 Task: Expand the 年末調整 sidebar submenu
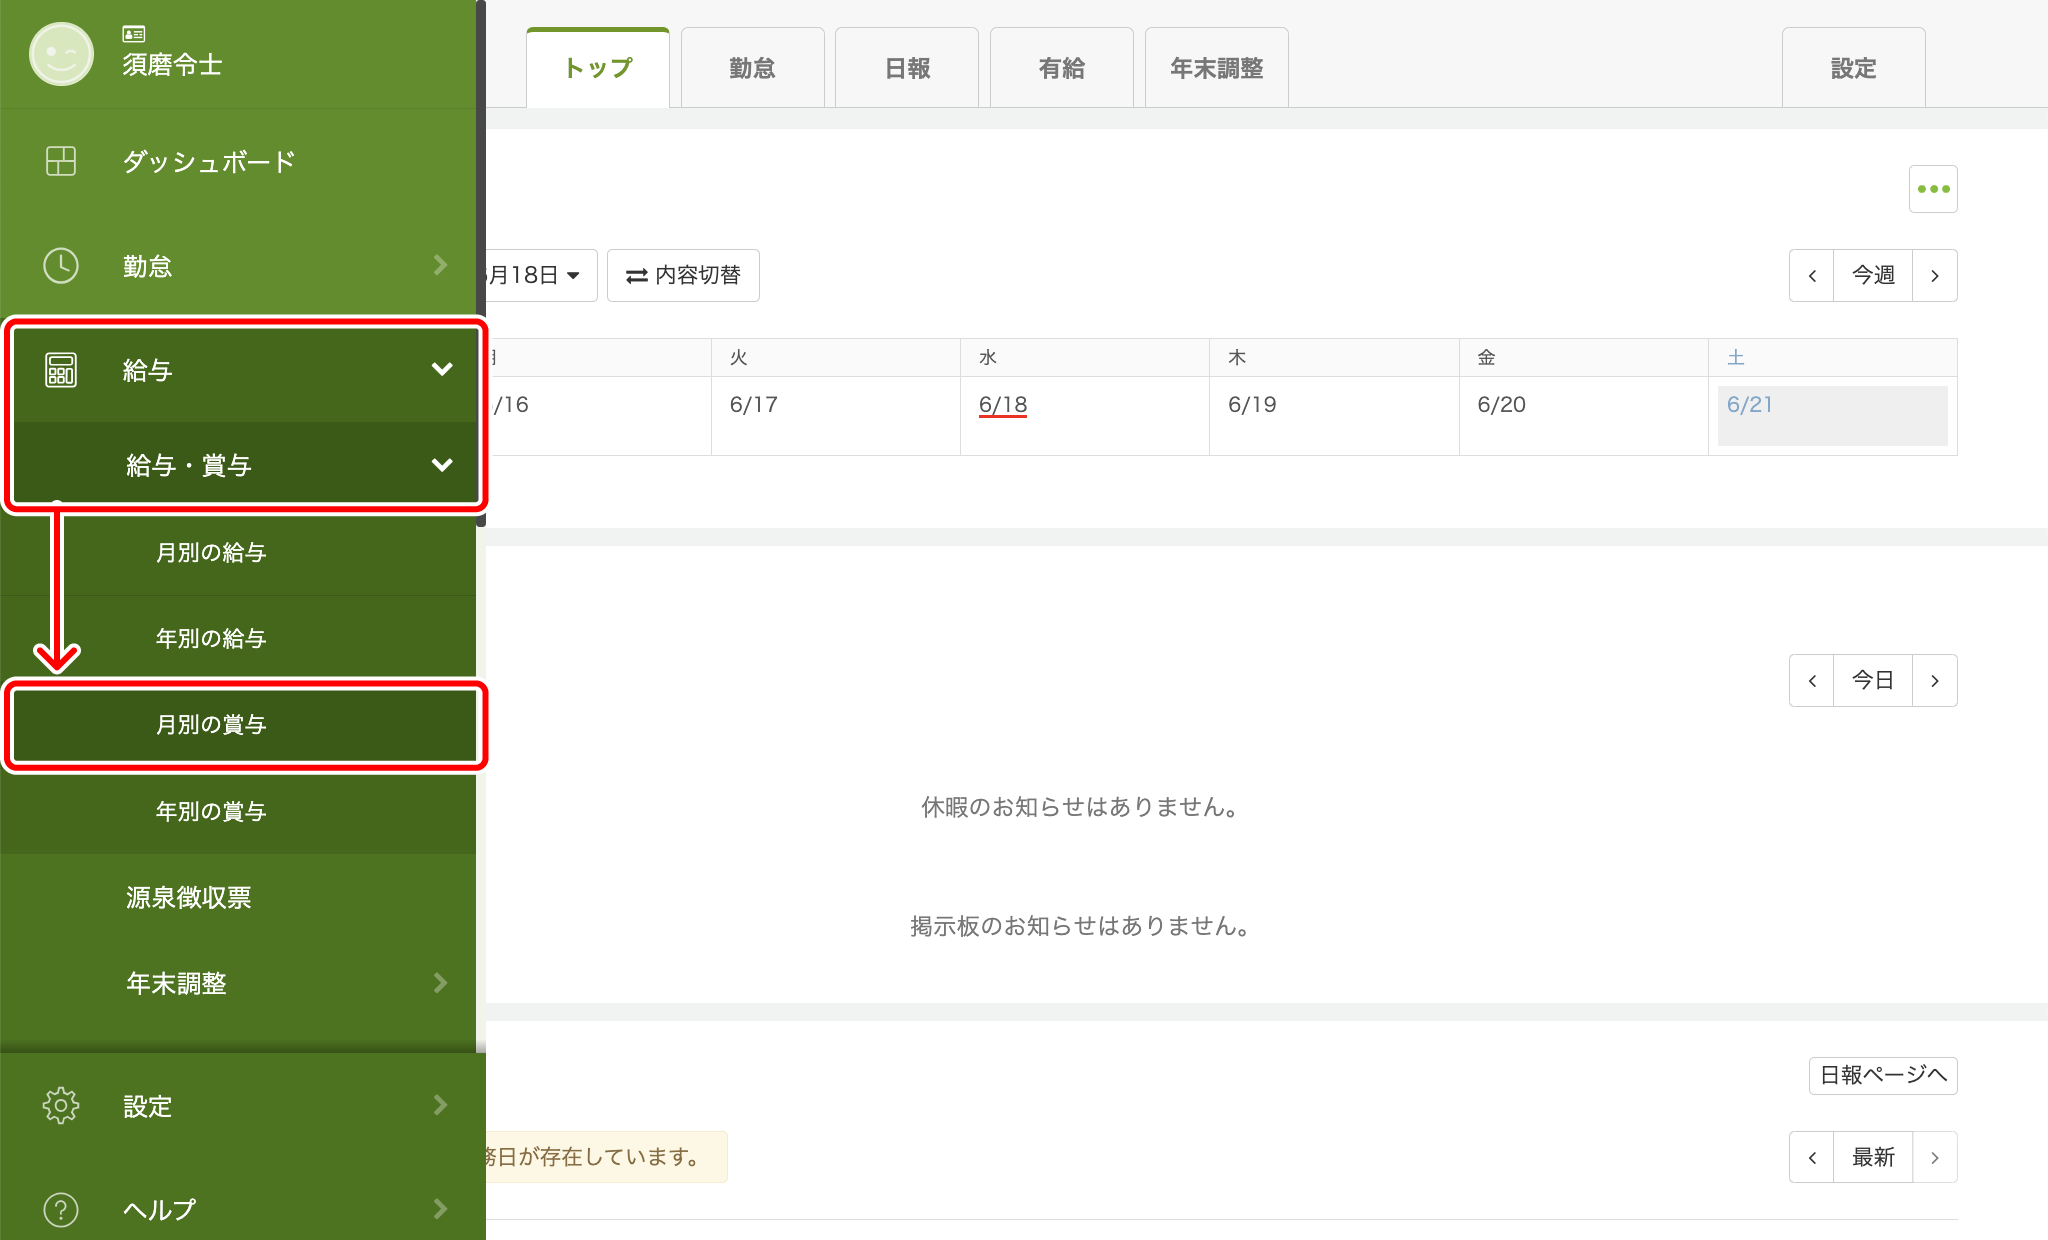(440, 983)
